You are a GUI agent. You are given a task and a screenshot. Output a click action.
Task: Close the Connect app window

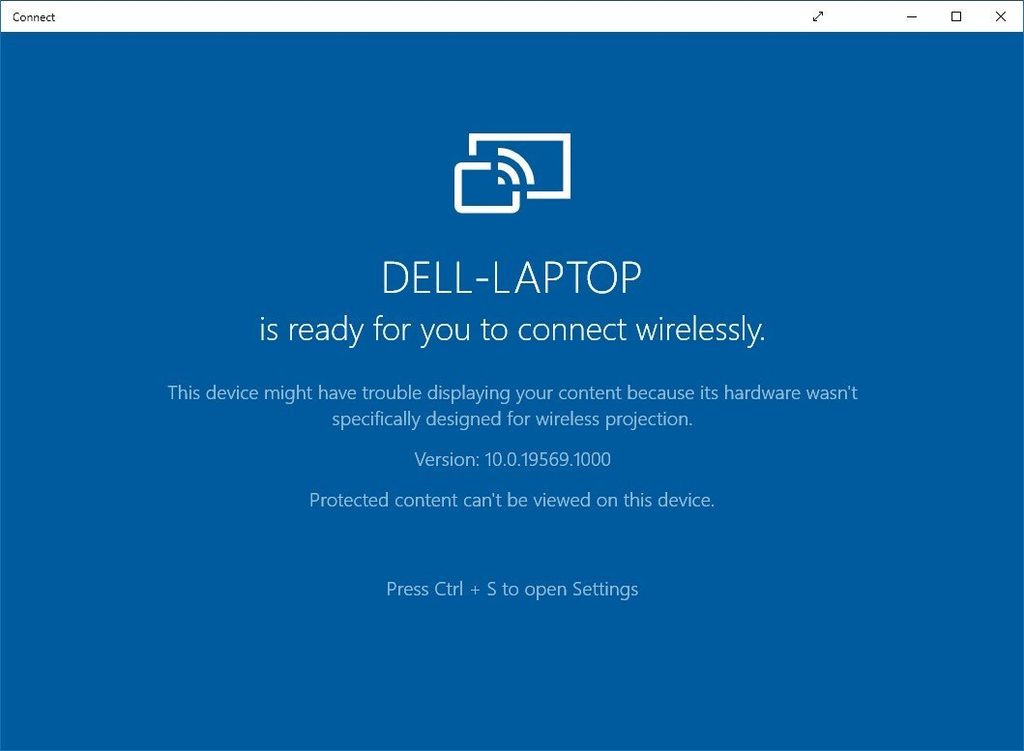[1000, 16]
